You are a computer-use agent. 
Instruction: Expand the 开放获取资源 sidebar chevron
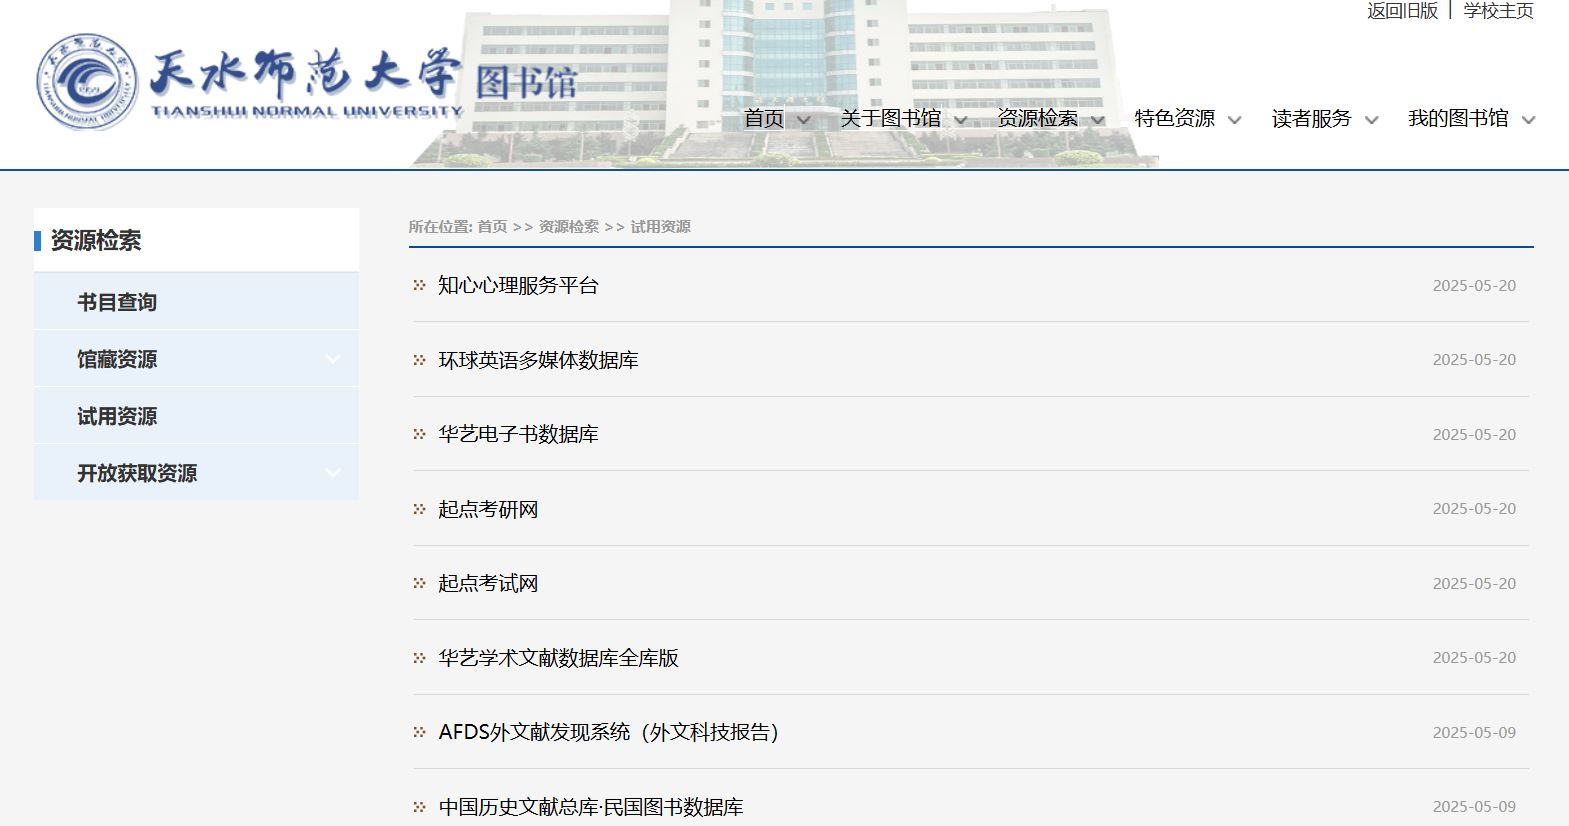pos(333,473)
